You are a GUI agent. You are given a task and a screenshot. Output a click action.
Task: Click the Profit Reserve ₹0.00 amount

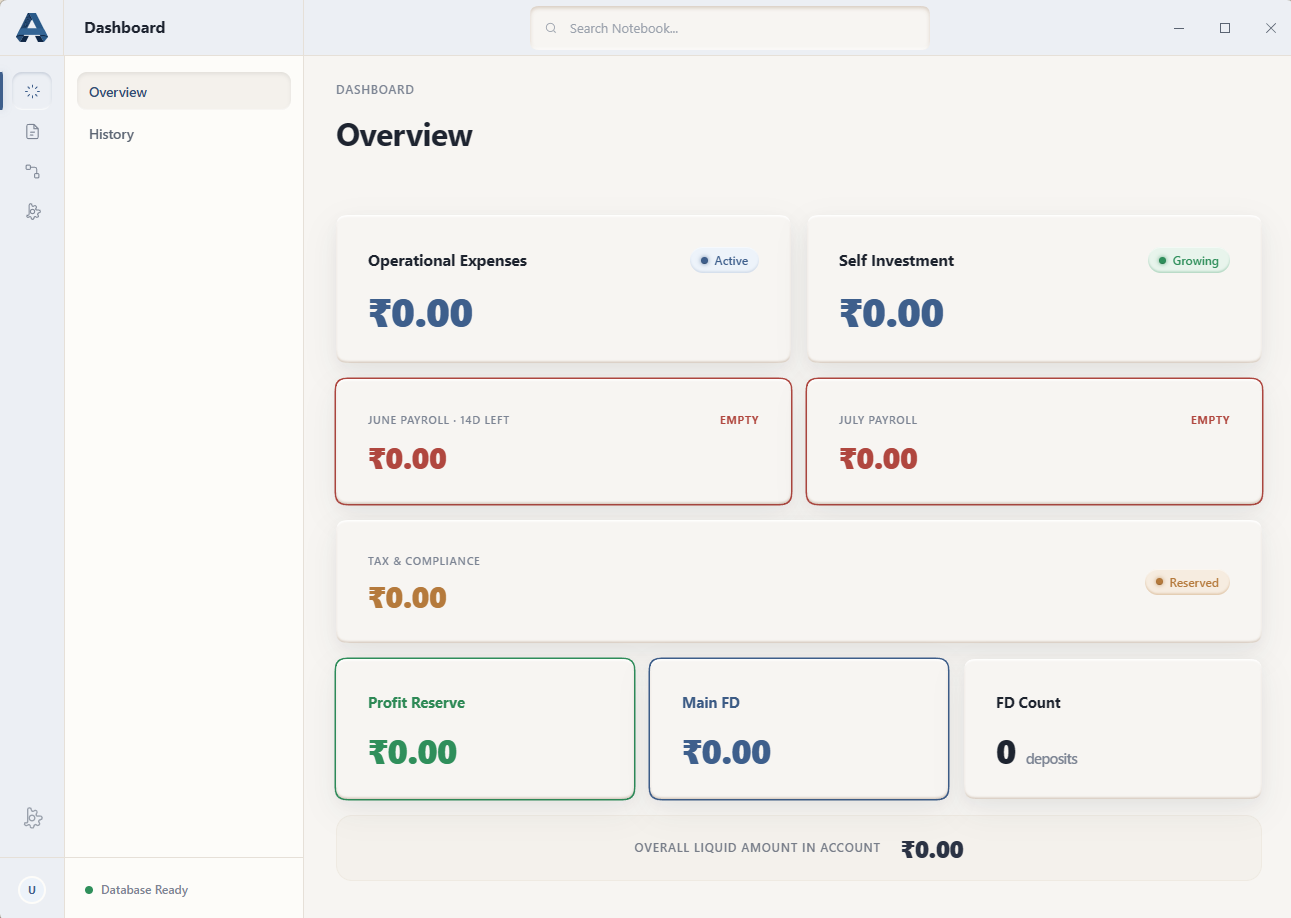pyautogui.click(x=412, y=752)
